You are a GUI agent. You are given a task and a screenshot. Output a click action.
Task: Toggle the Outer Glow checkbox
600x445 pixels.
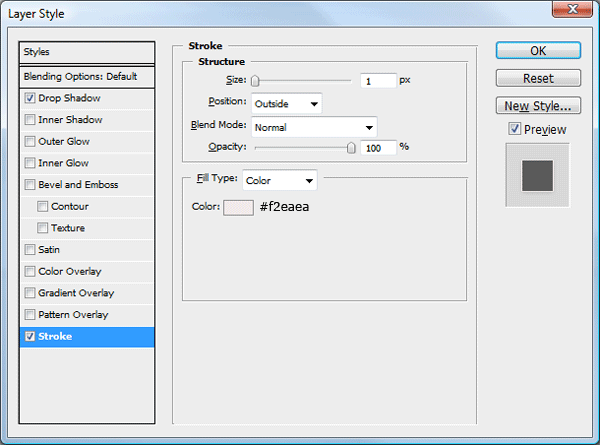point(32,142)
